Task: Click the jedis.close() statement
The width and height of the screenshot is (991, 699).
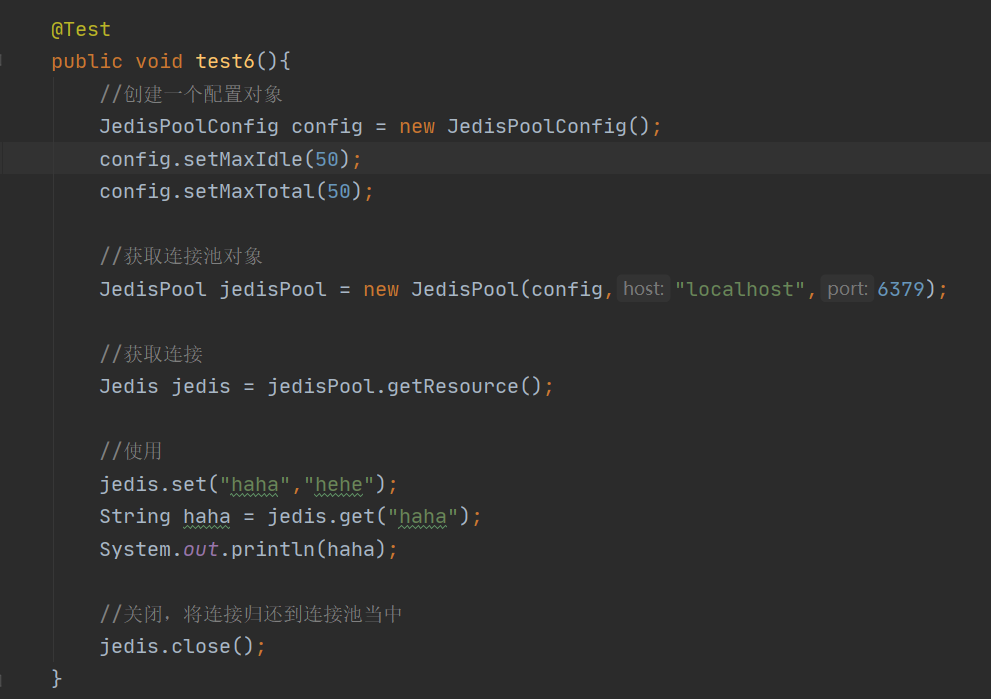Action: [183, 647]
